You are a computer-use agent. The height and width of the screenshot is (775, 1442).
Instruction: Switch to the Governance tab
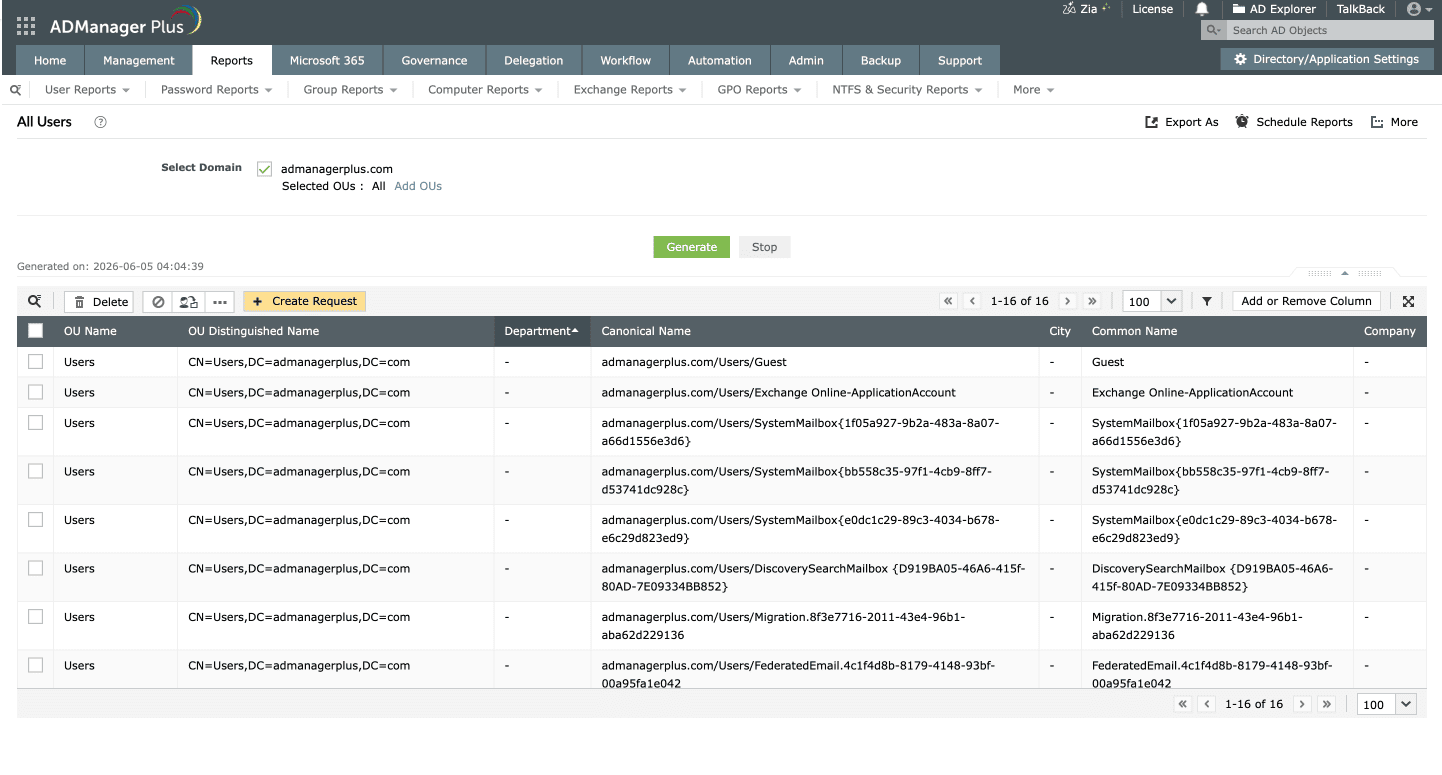click(x=434, y=60)
